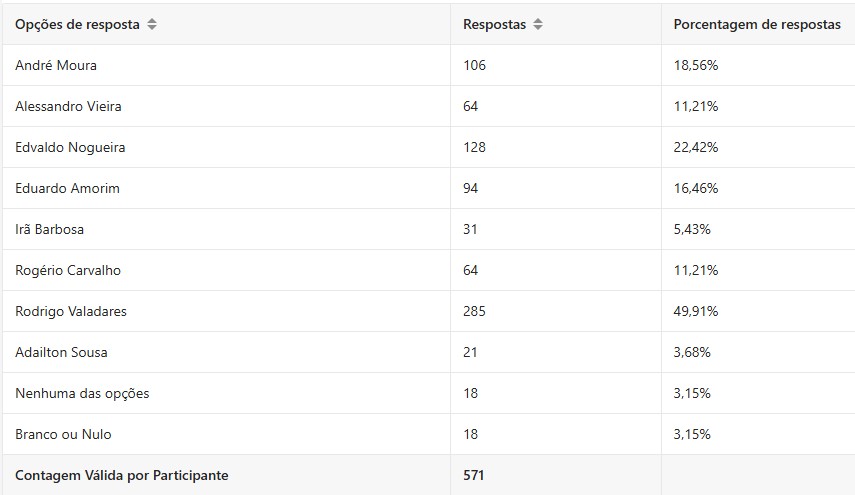Select the 128 responses count cell
This screenshot has width=855, height=495.
tap(474, 147)
